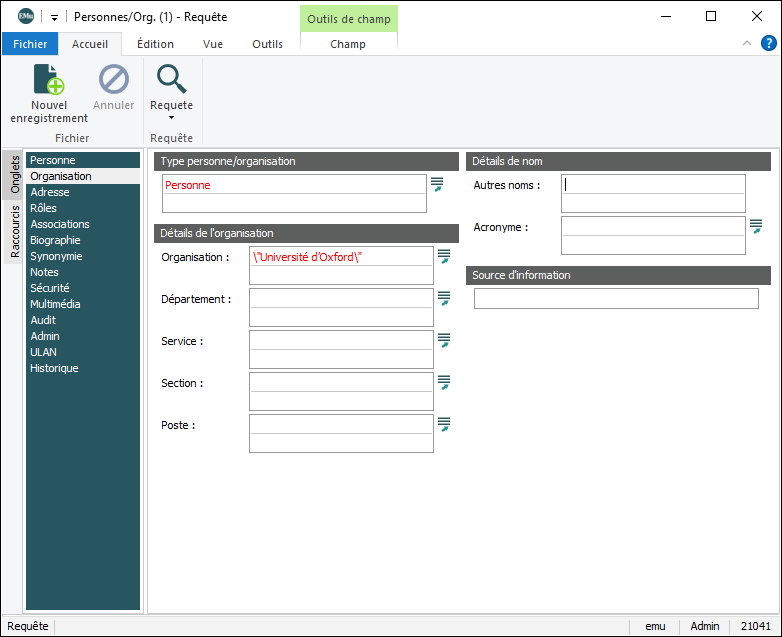Open the quick access toolbar dropdown
This screenshot has width=782, height=637.
point(54,17)
